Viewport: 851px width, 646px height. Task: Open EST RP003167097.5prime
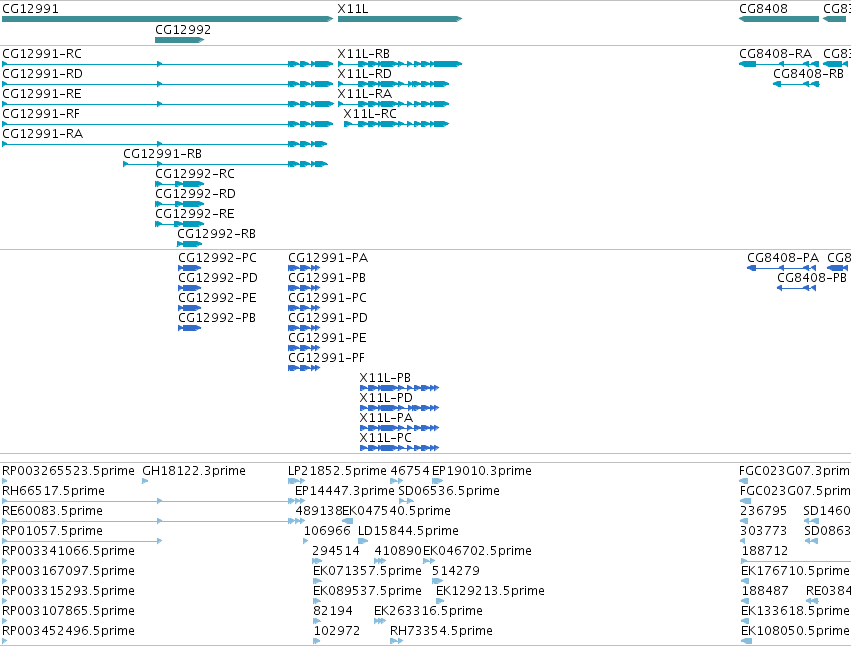[x=68, y=572]
